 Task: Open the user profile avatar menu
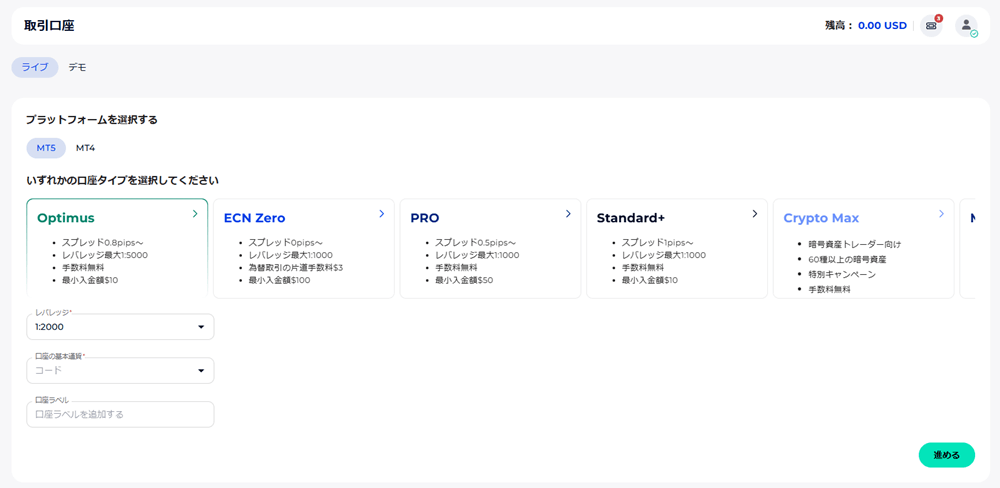point(966,26)
